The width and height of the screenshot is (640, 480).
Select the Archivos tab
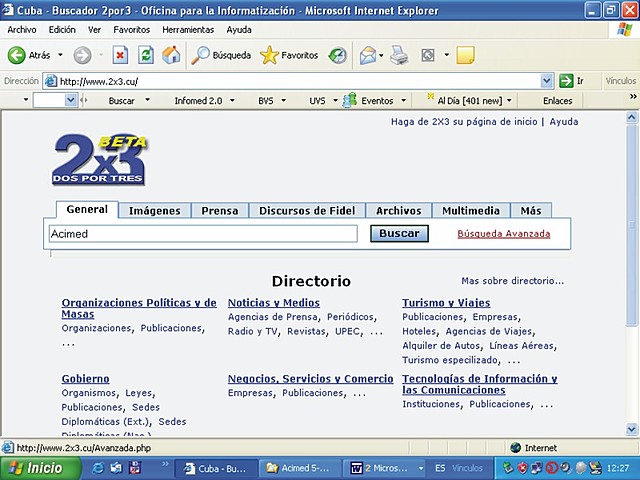(398, 211)
